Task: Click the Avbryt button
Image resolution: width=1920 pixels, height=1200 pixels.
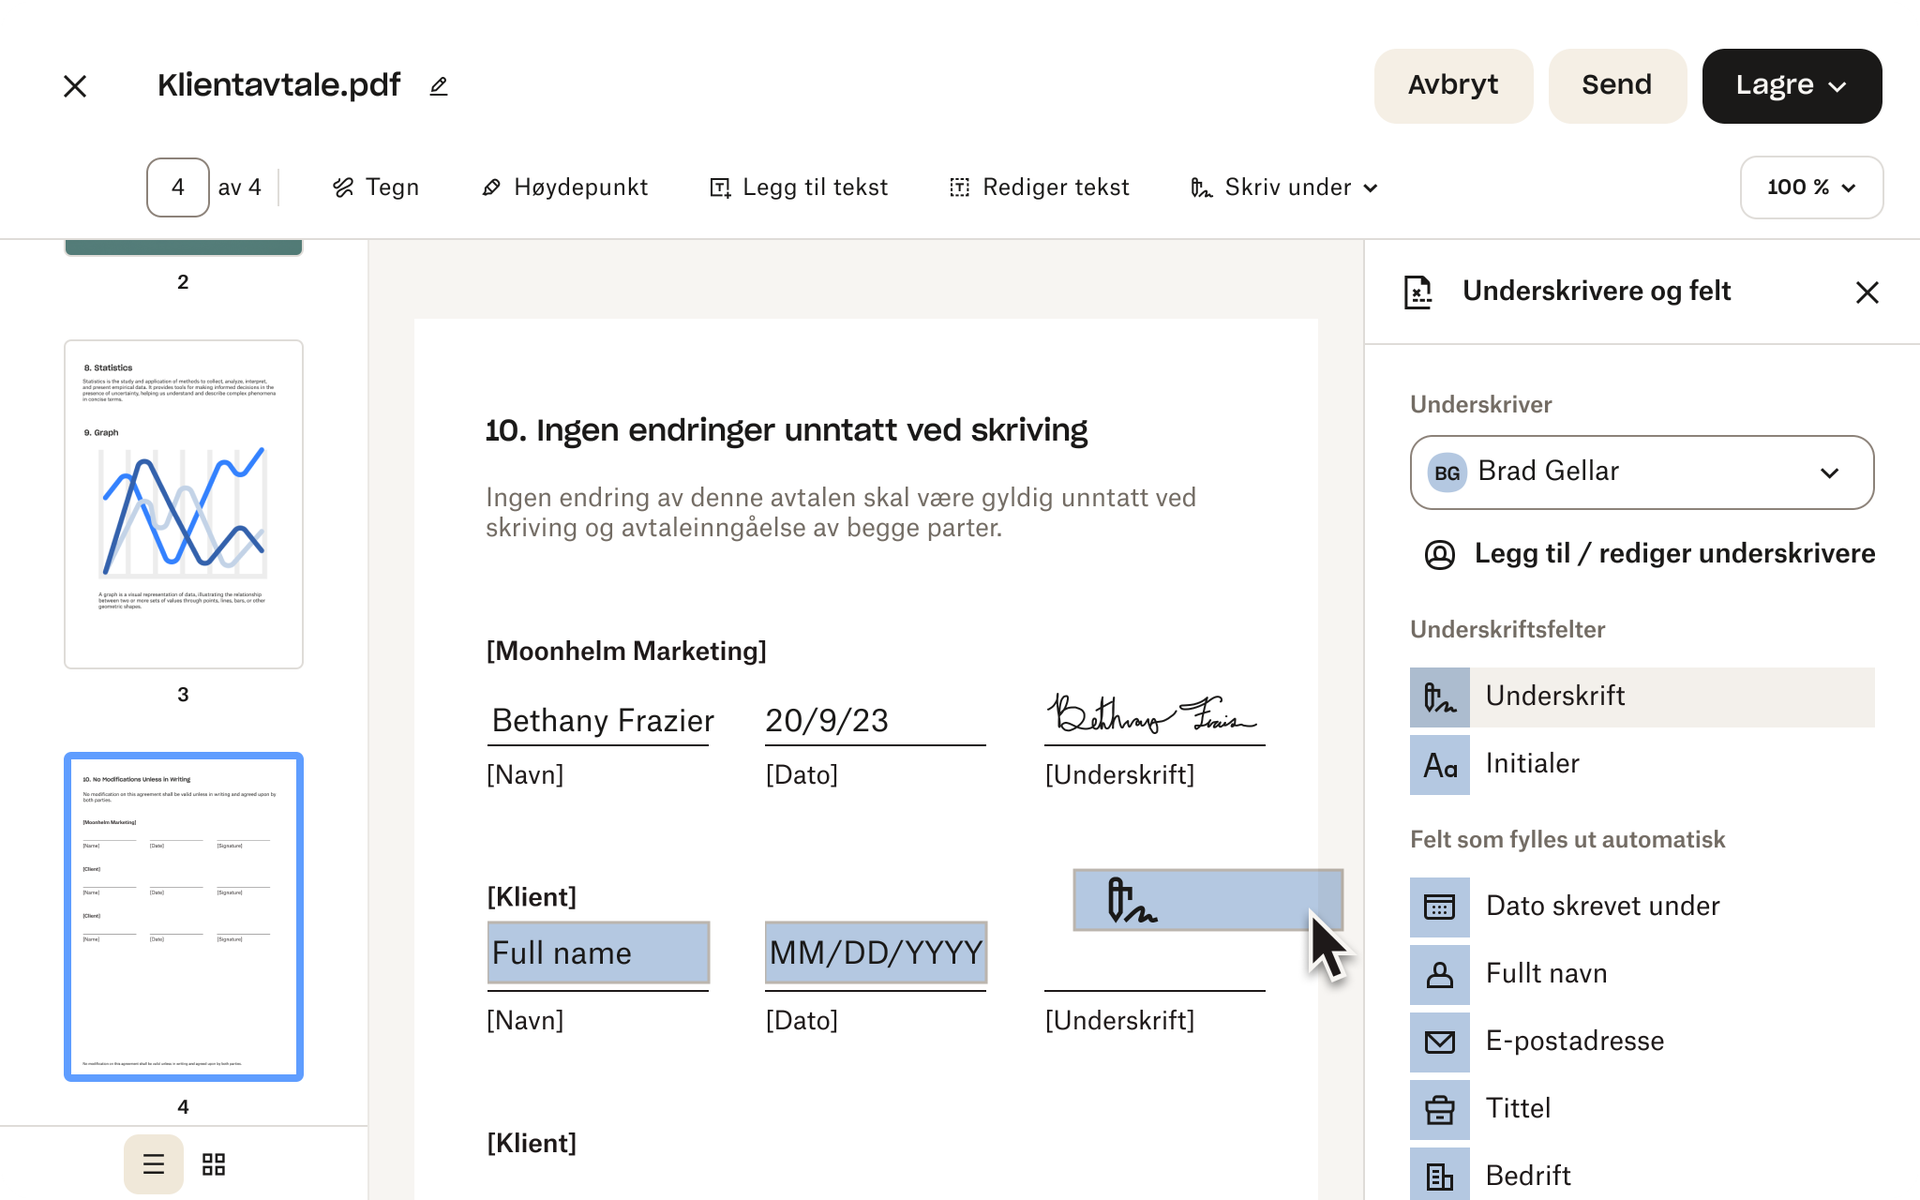Action: (x=1452, y=86)
